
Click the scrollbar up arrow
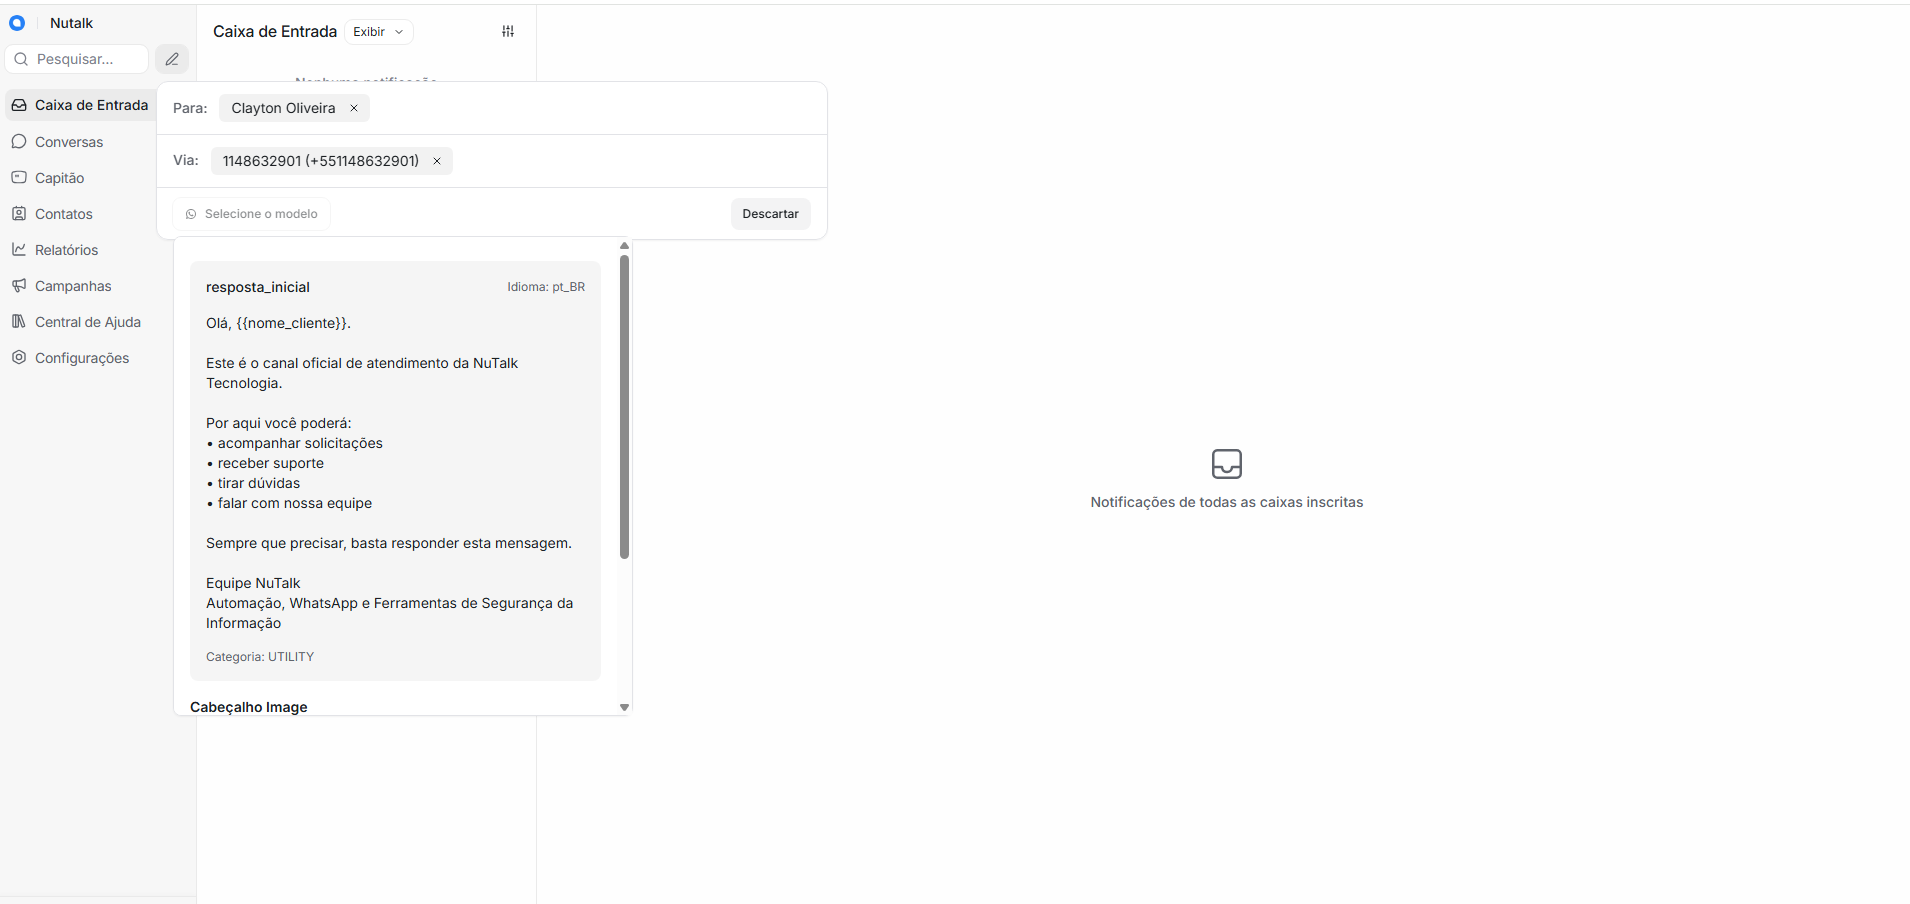(624, 246)
